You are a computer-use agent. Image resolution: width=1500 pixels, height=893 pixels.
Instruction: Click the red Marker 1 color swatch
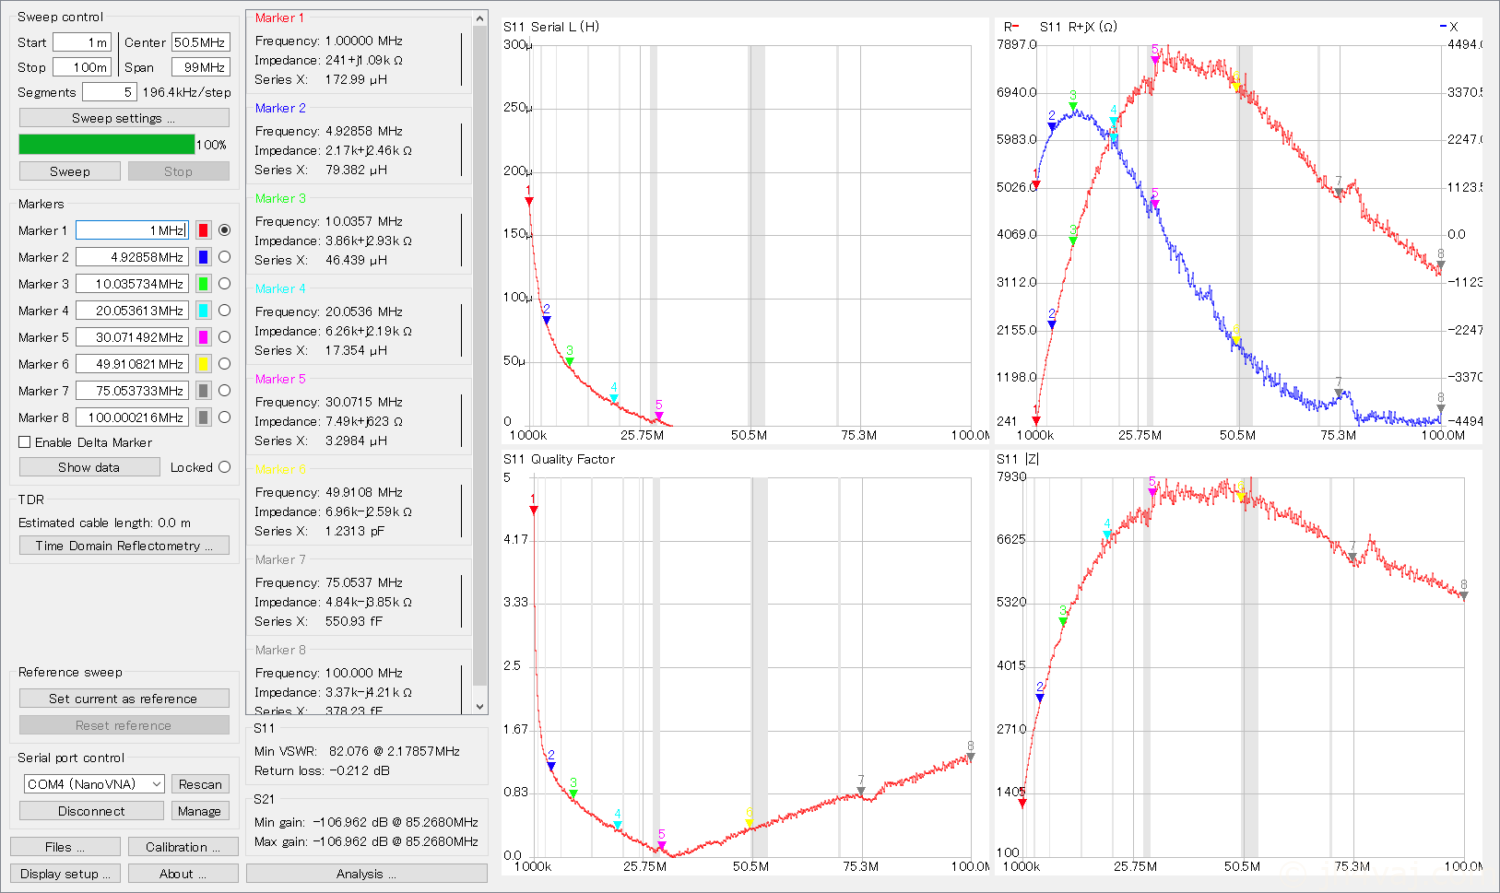point(203,230)
